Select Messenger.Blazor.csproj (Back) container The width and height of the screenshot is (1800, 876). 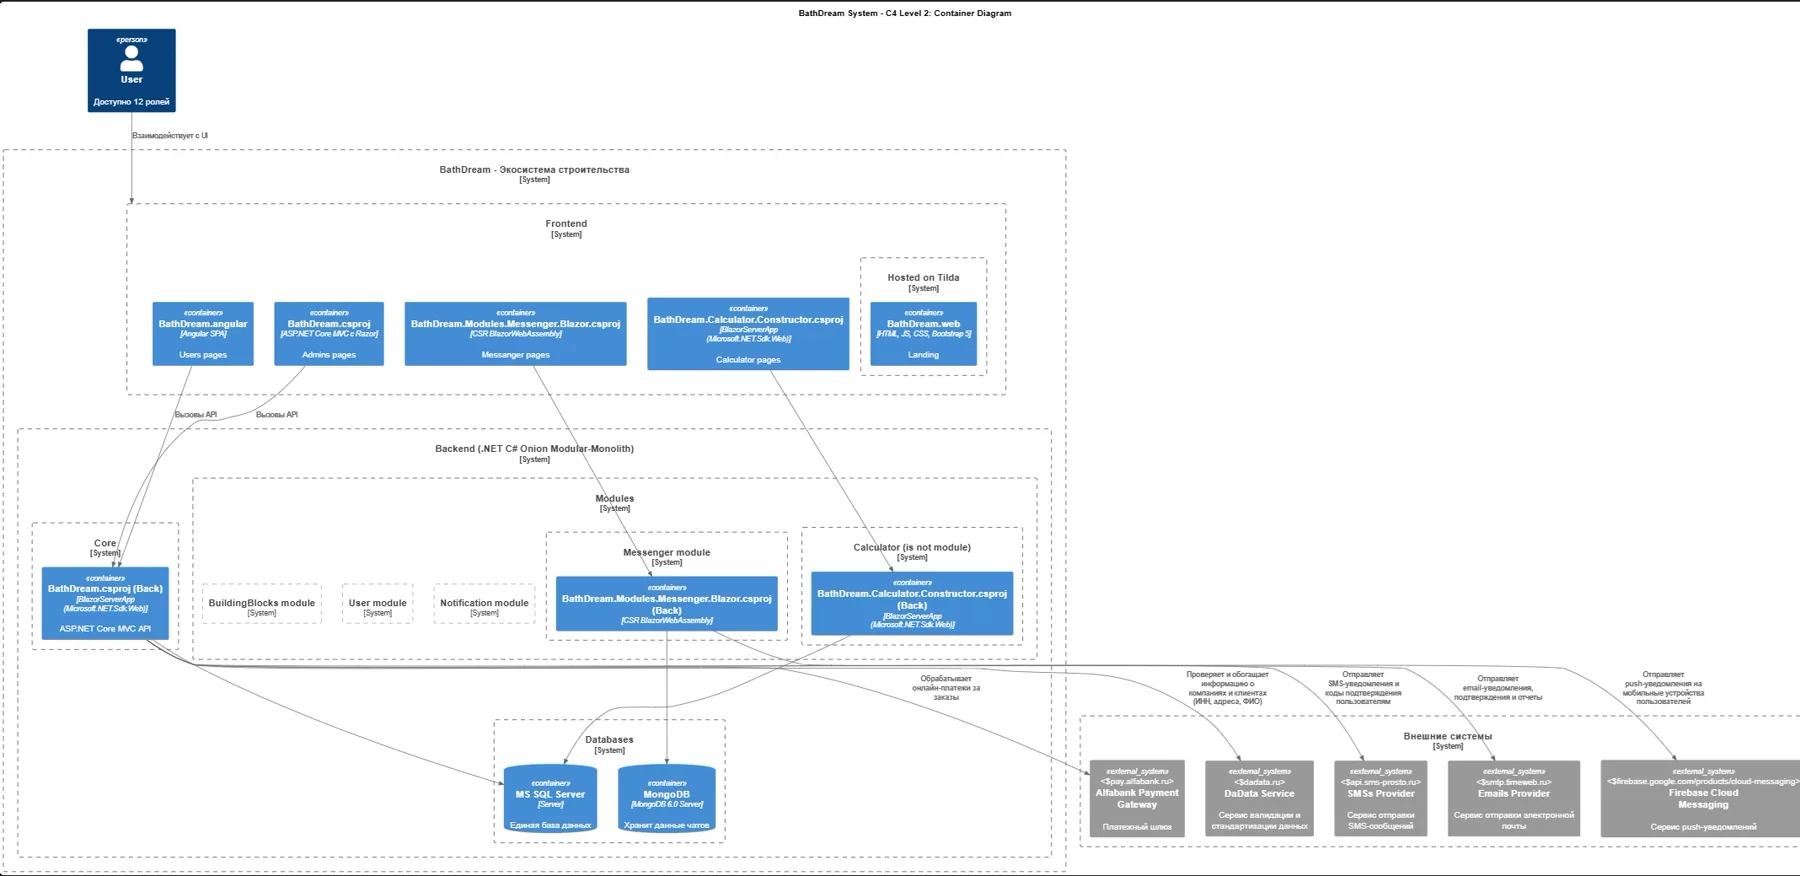pos(667,604)
